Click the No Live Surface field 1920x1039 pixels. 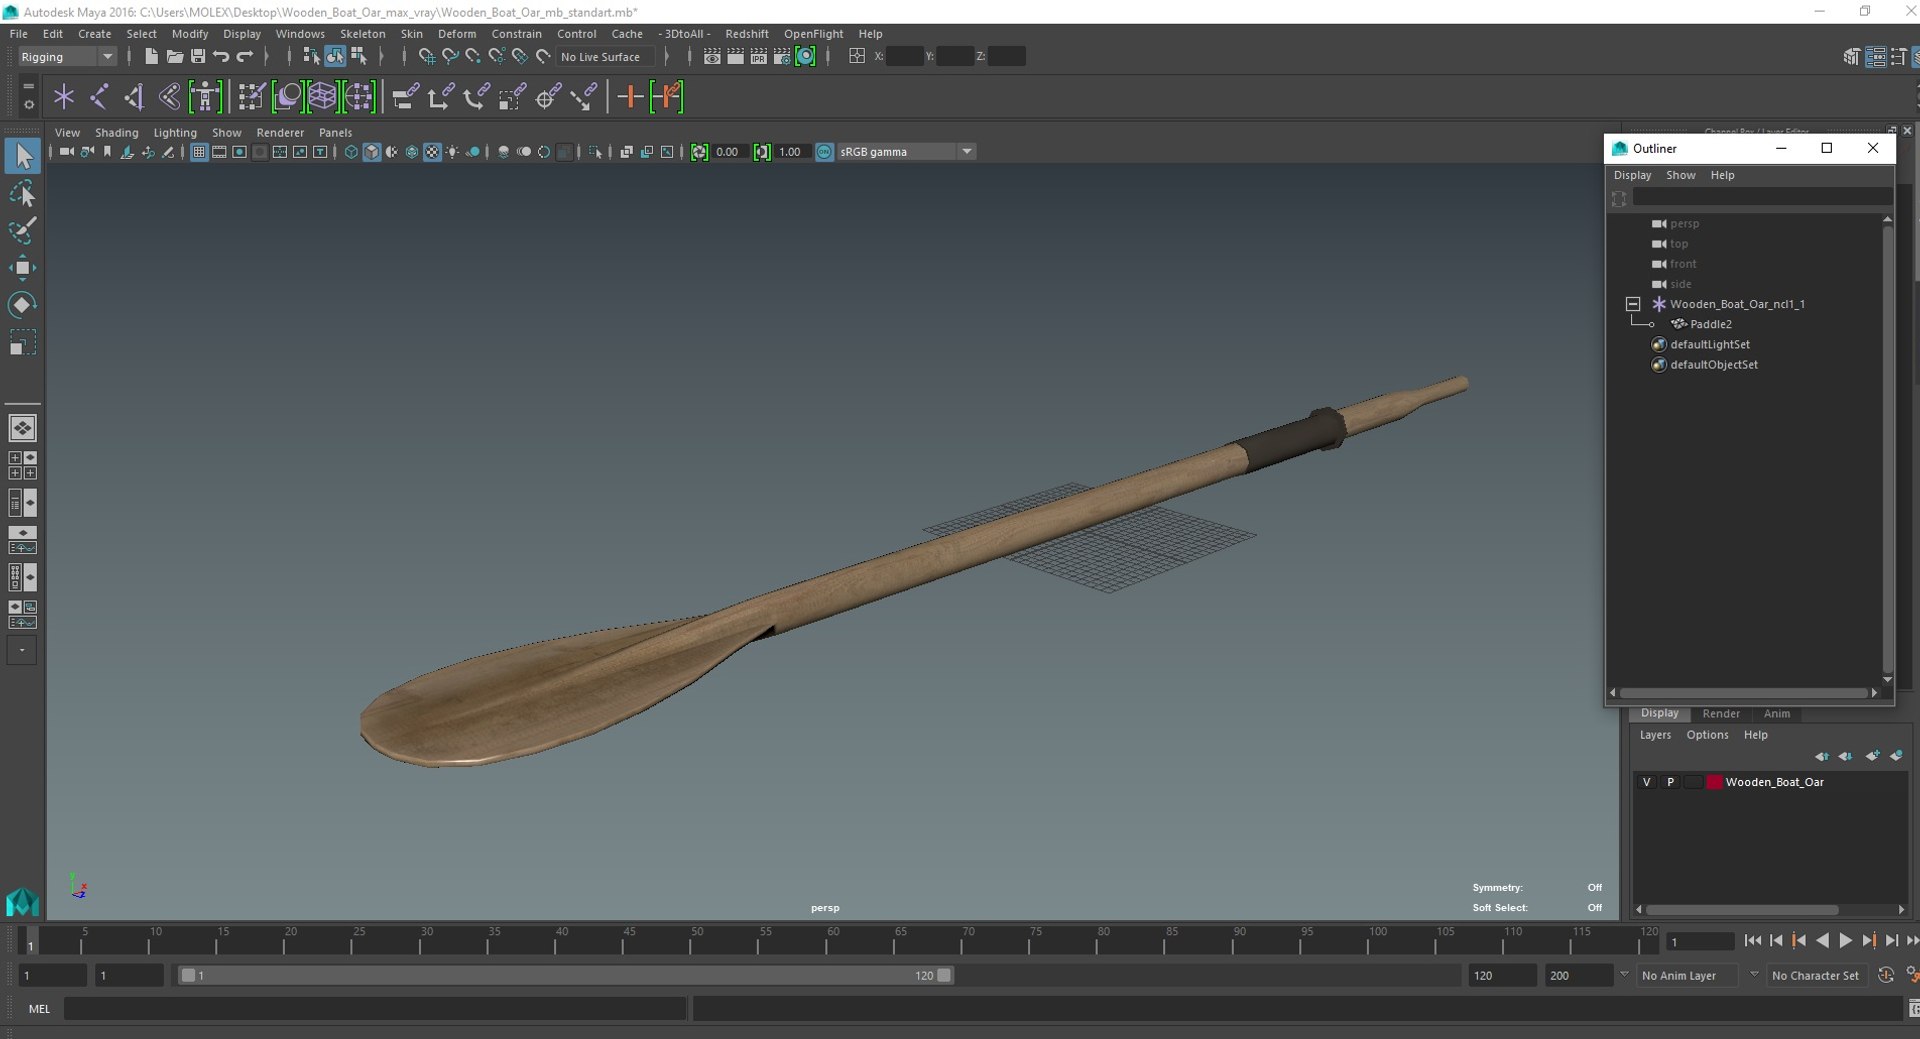(604, 57)
